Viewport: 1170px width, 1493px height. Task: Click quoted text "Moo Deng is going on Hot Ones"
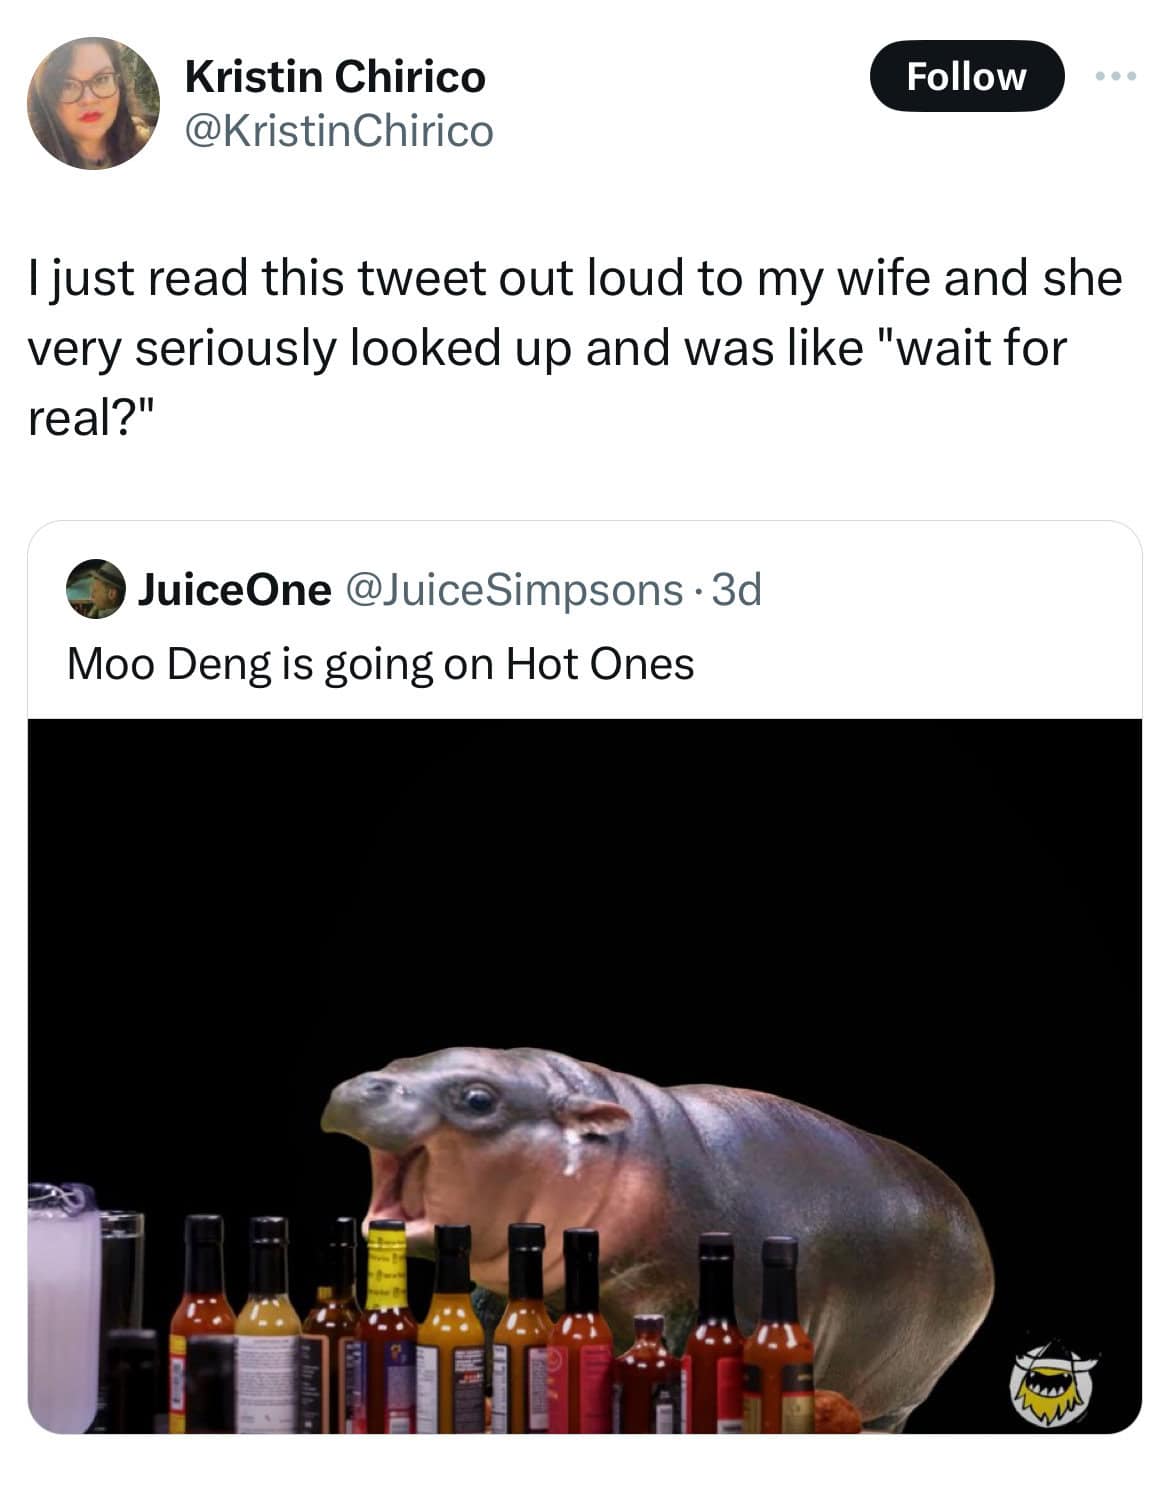[x=380, y=664]
